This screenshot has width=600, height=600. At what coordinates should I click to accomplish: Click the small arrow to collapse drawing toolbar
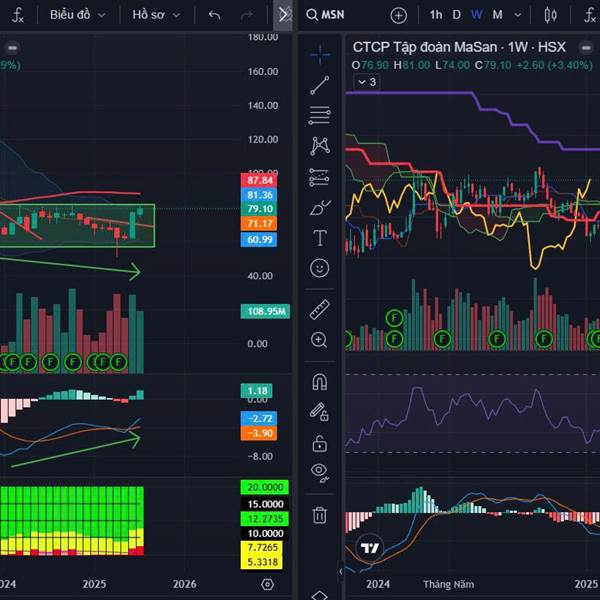tap(340, 572)
